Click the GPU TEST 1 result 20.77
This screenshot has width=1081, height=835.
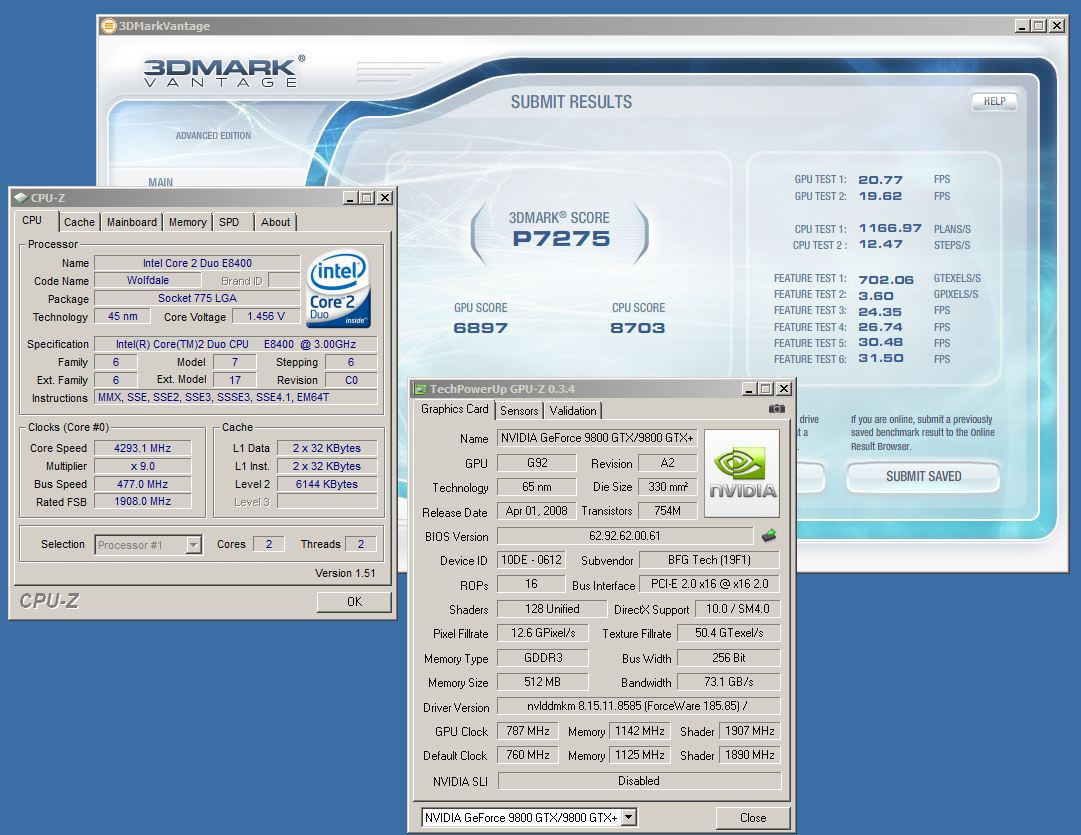[x=880, y=179]
